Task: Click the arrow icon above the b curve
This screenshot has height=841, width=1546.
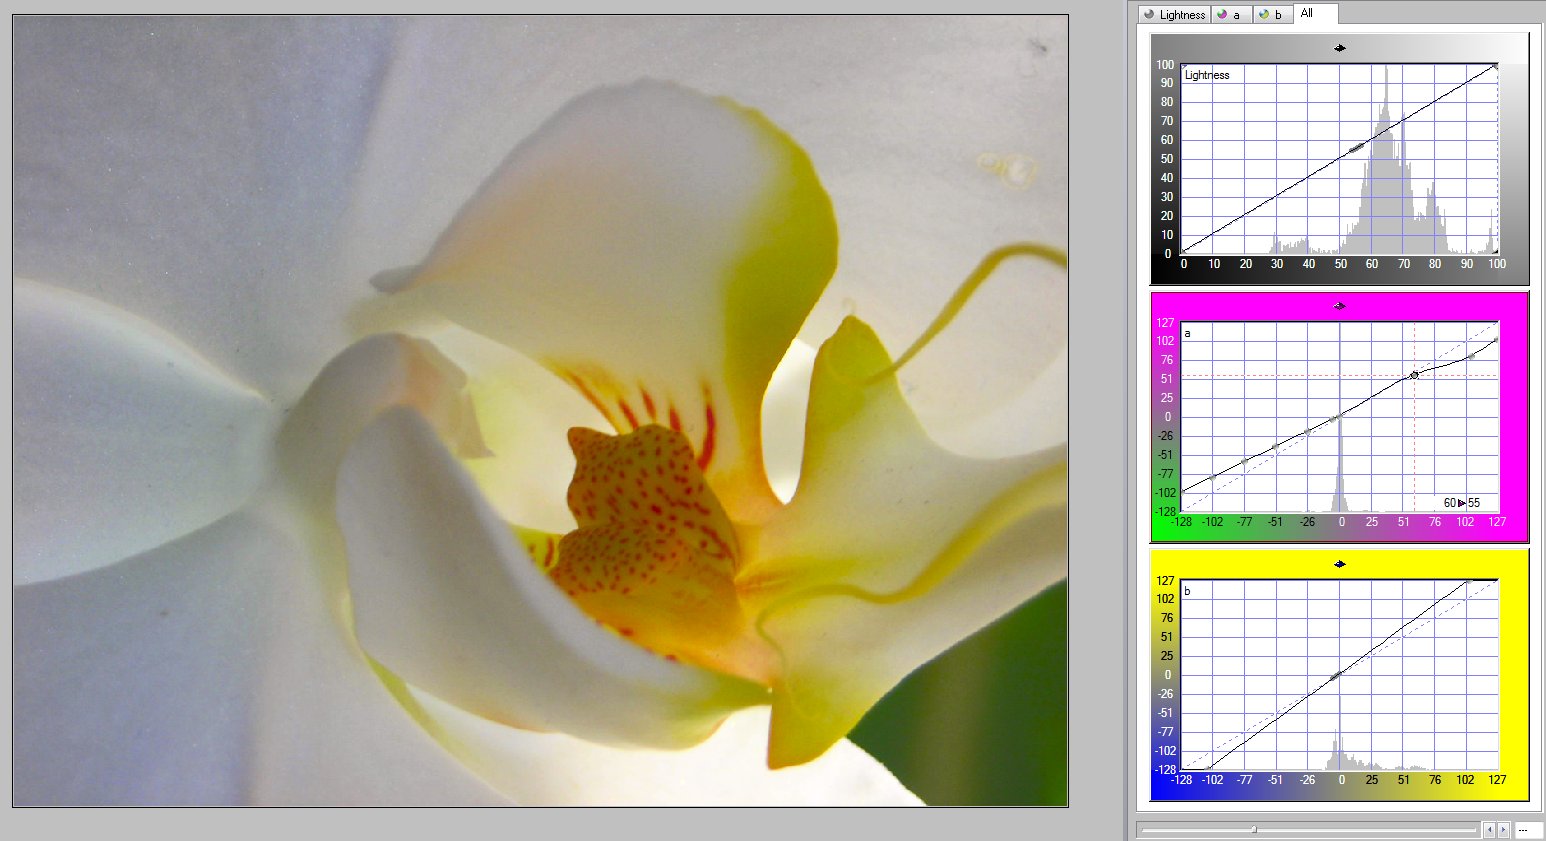Action: (1340, 564)
